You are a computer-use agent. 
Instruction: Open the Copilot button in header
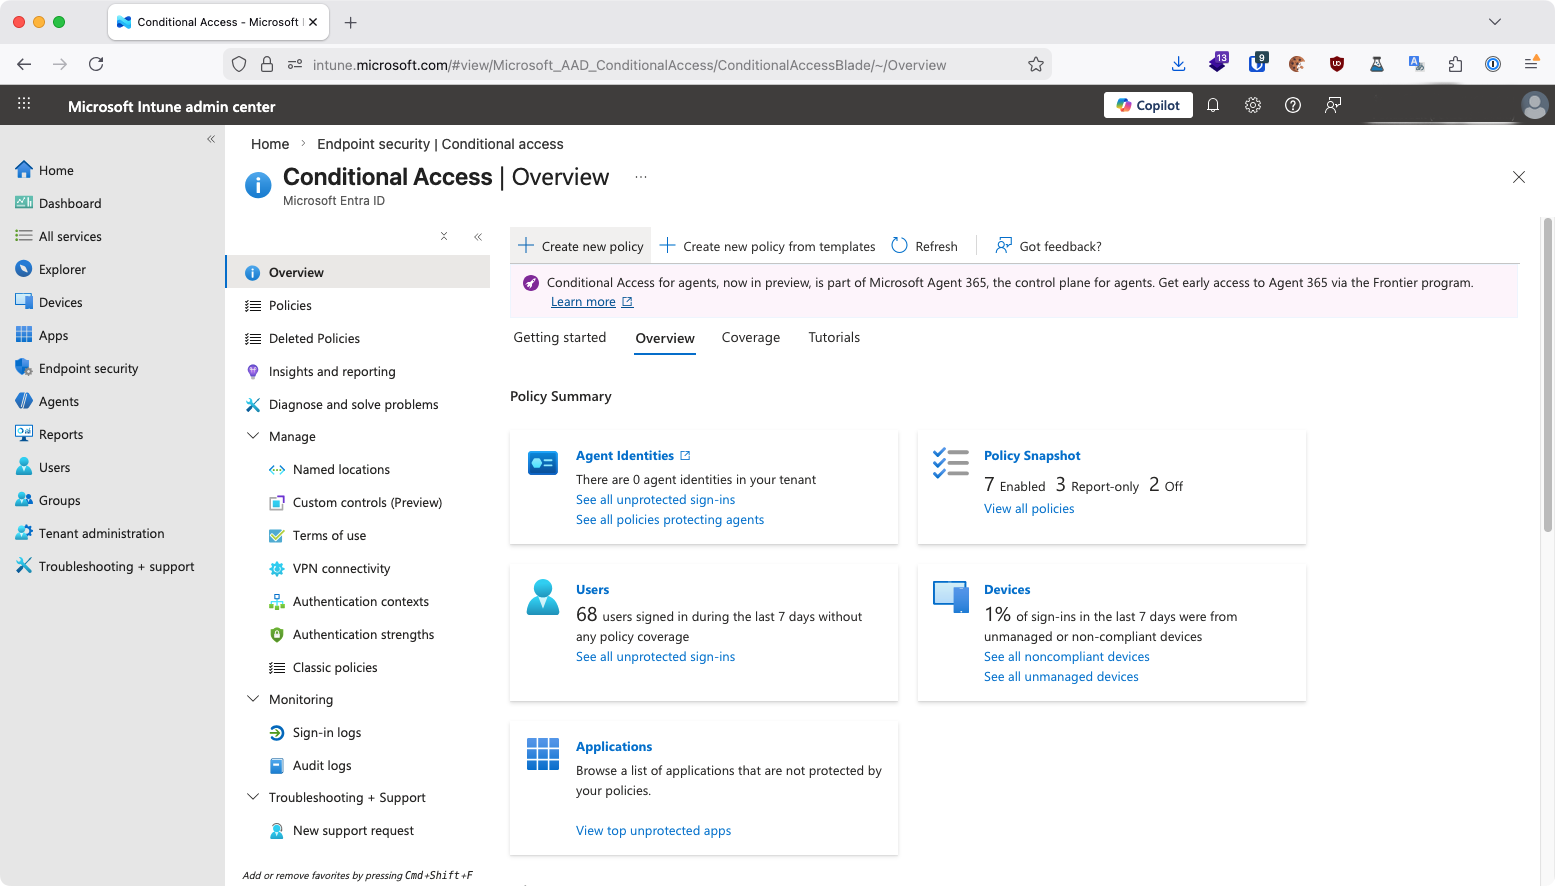click(1148, 105)
